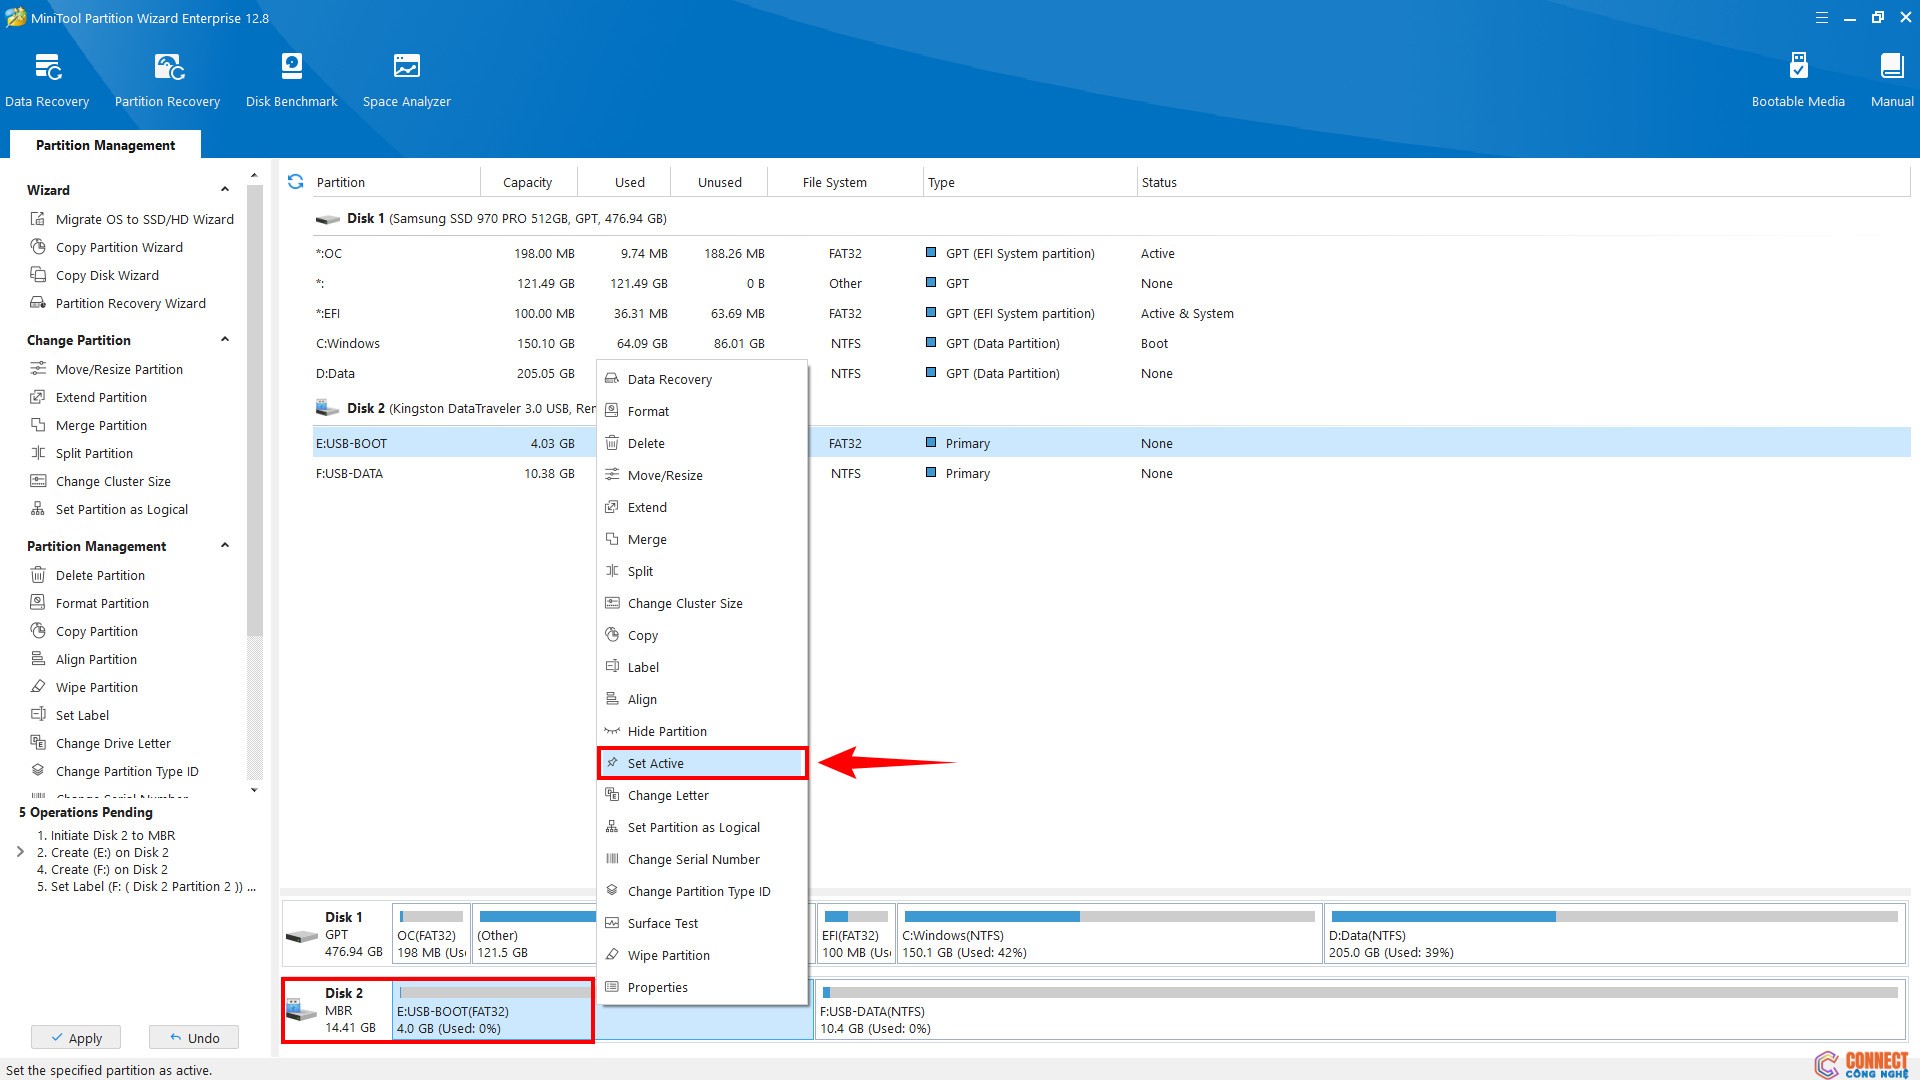
Task: Click the Set Partition as Logical sidebar icon
Action: click(38, 509)
